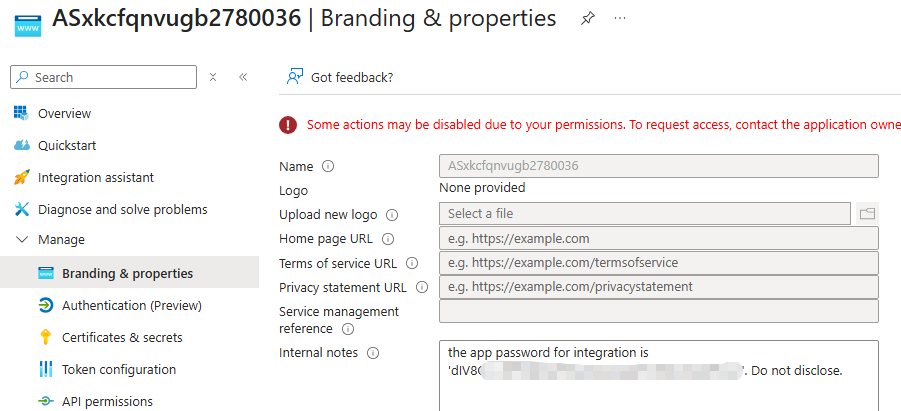901x411 pixels.
Task: Click the Got feedback icon
Action: (295, 77)
